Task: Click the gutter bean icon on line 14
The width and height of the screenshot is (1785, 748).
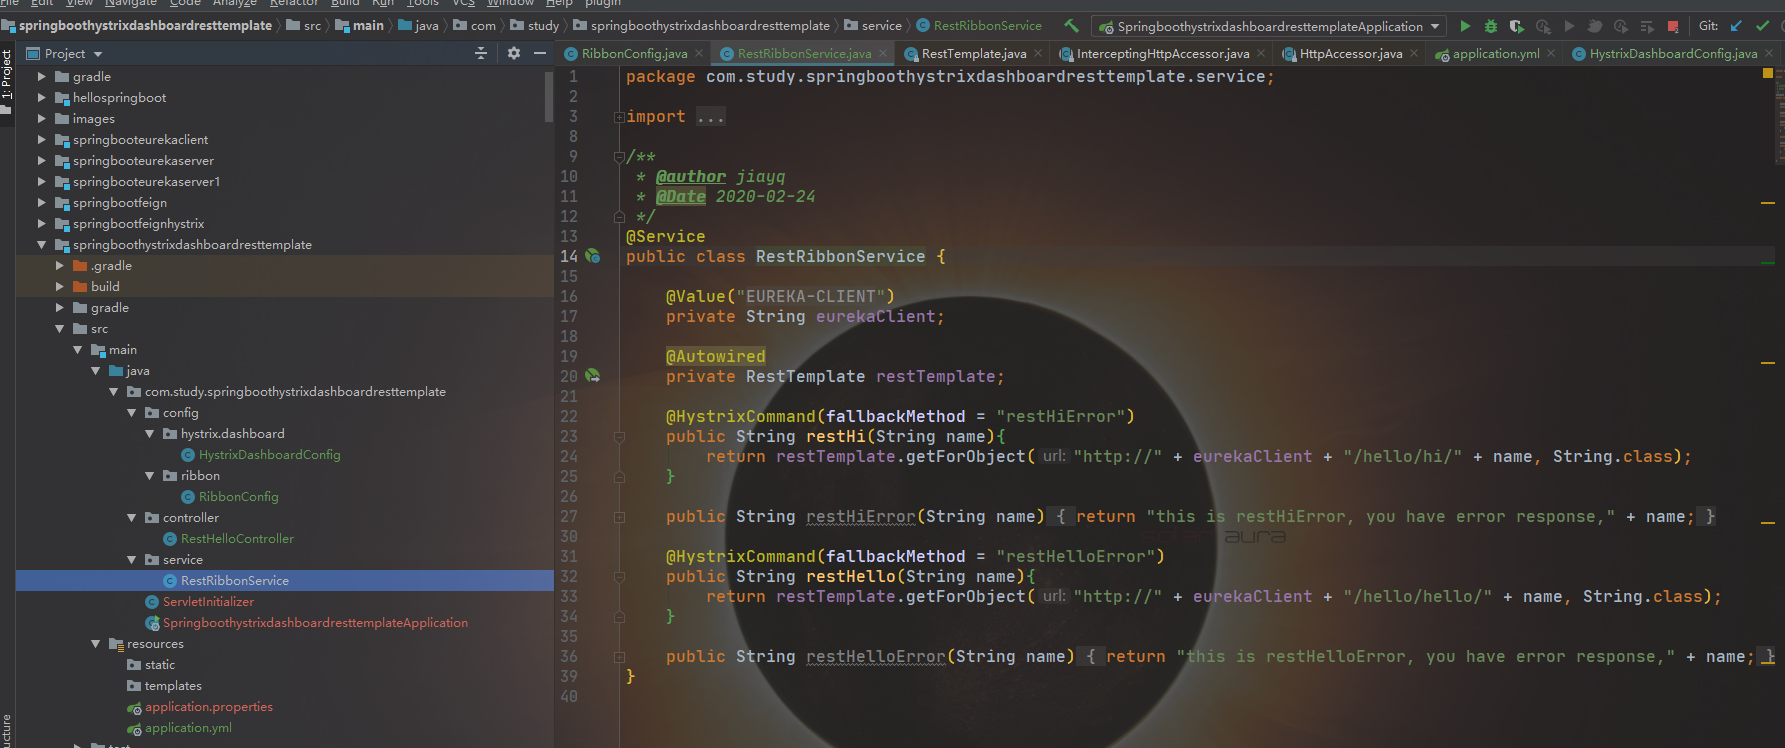Action: pos(592,256)
